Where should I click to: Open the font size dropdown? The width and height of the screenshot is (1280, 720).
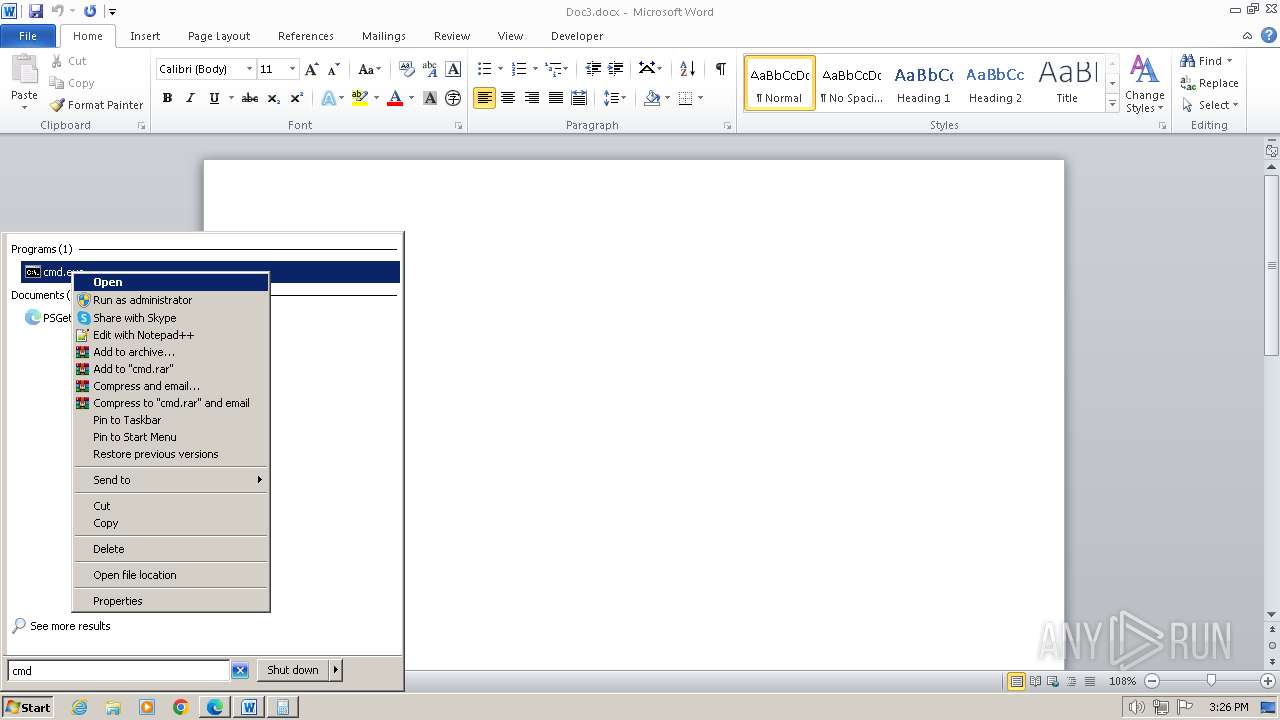tap(292, 69)
